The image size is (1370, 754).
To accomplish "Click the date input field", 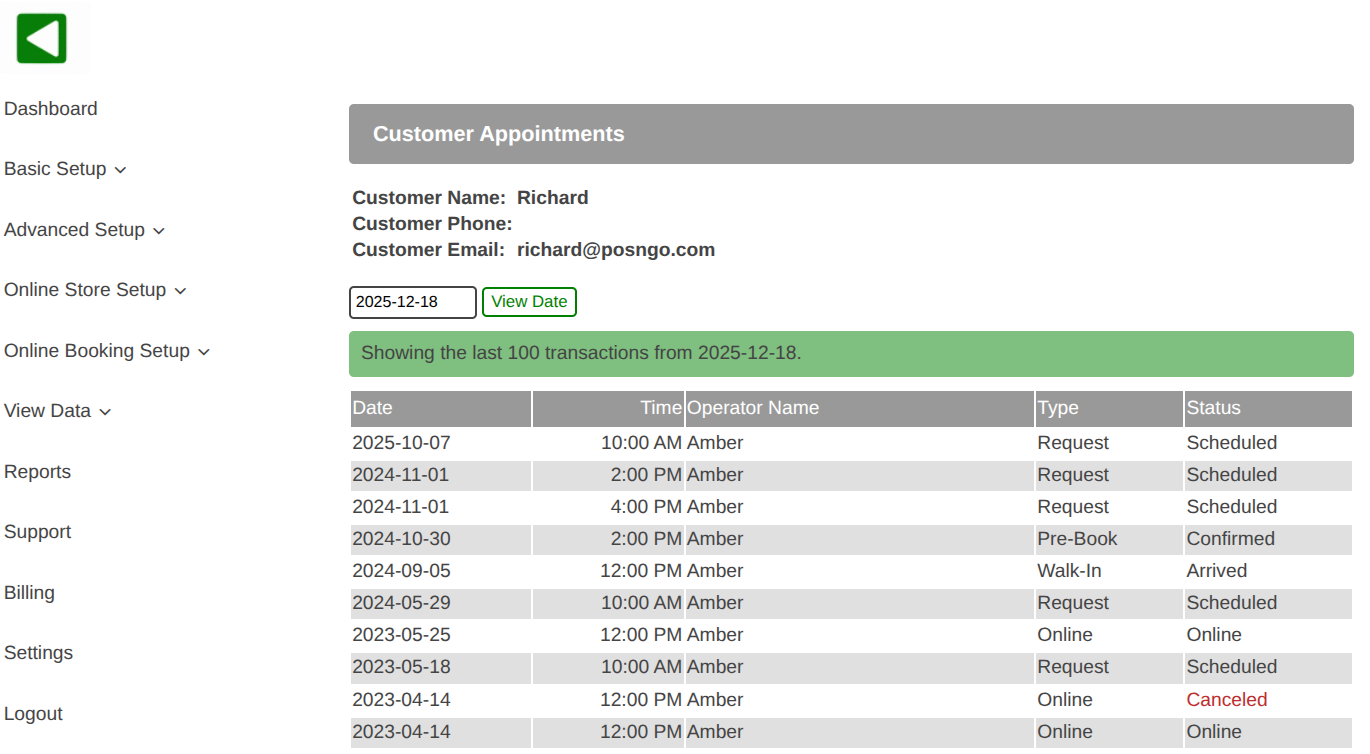I will click(412, 302).
